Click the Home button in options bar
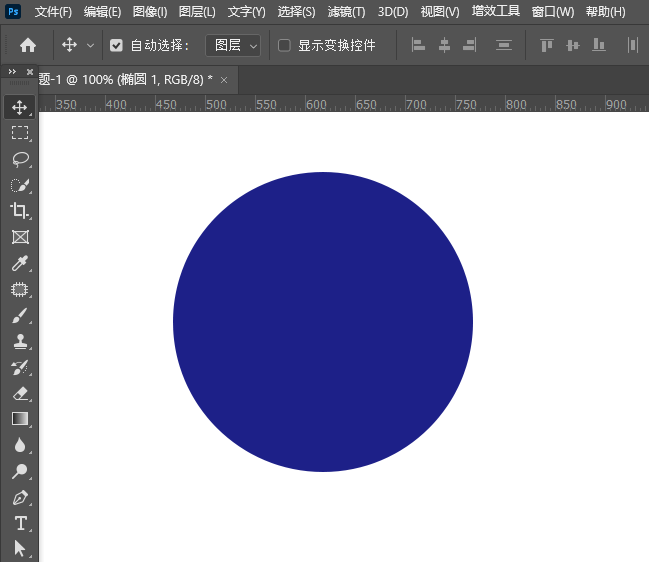The height and width of the screenshot is (562, 649). coord(28,45)
